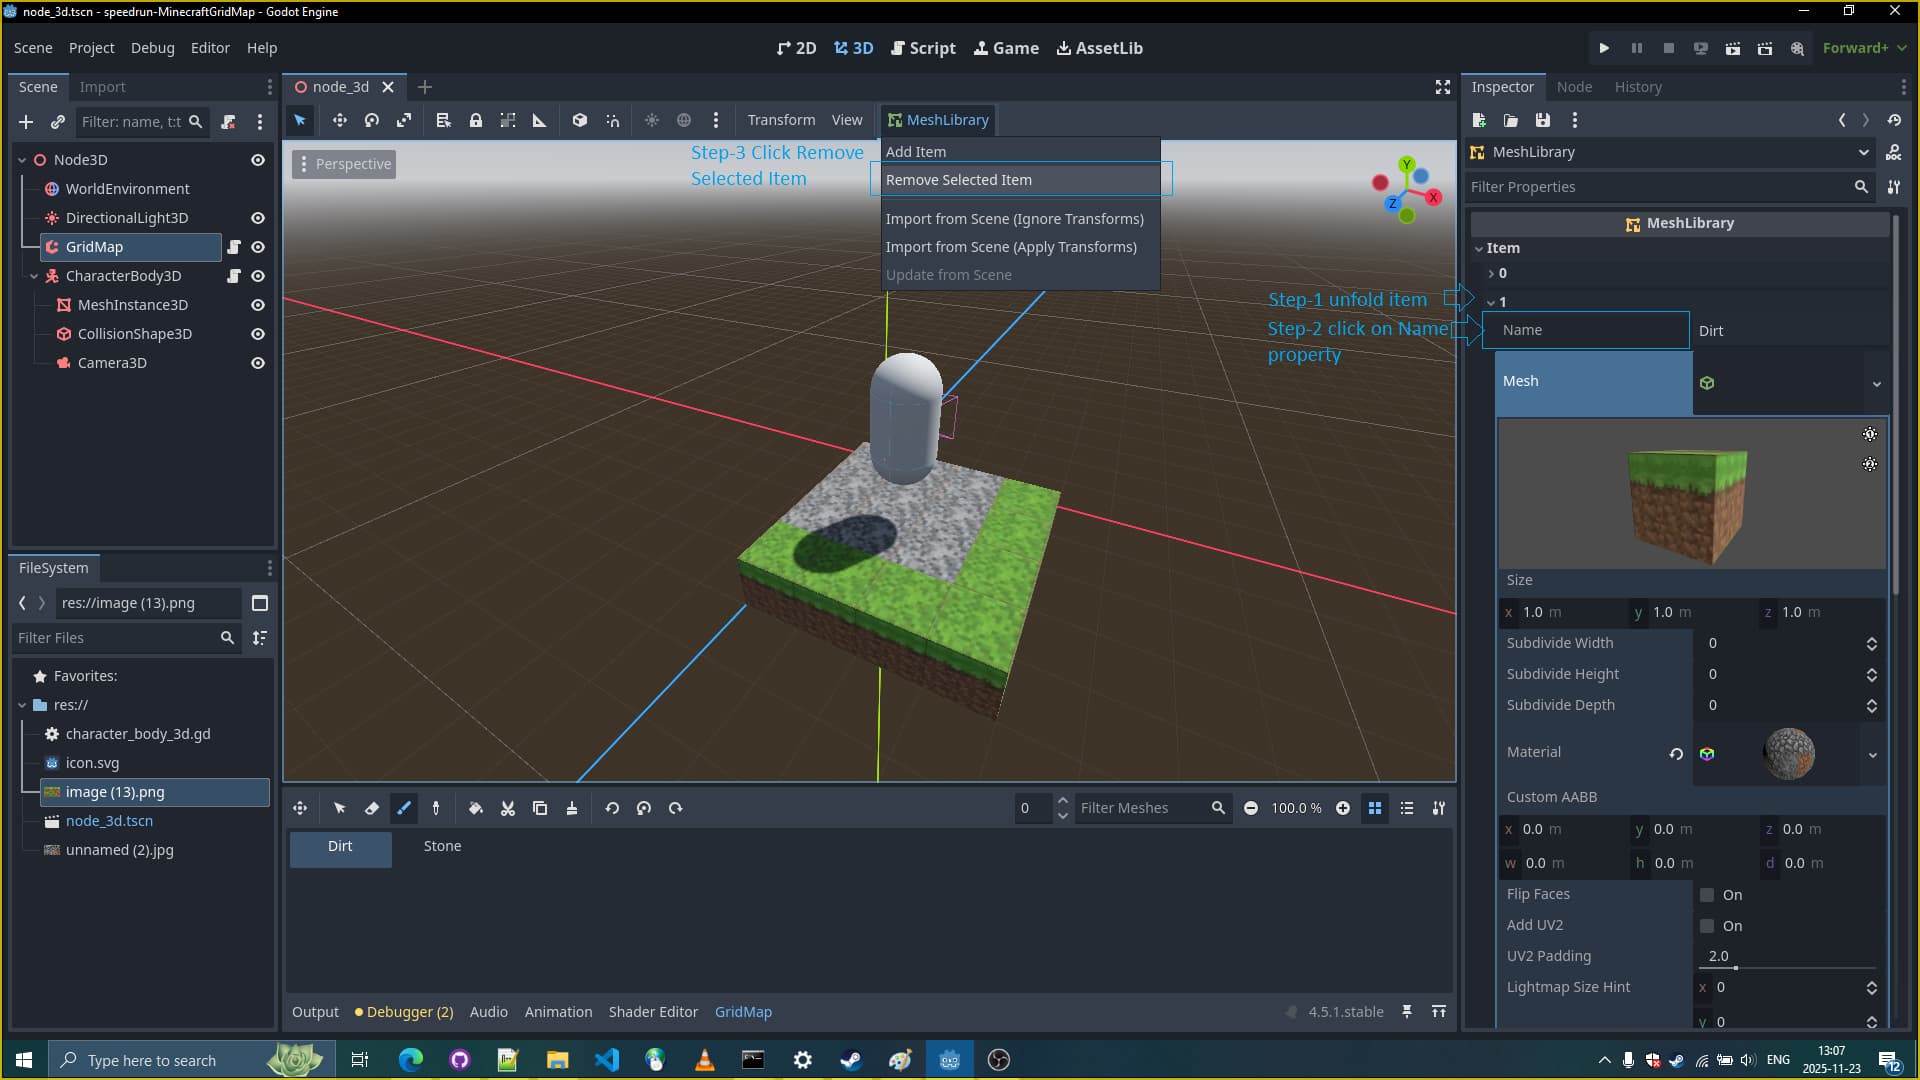
Task: Switch to the Node dock tab
Action: 1573,87
